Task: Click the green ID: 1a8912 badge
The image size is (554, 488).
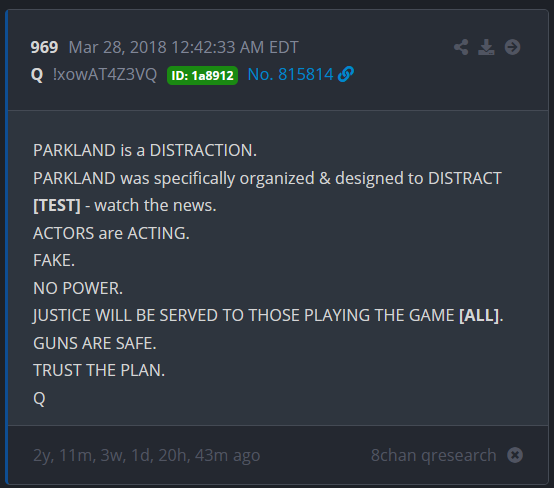Action: 202,75
